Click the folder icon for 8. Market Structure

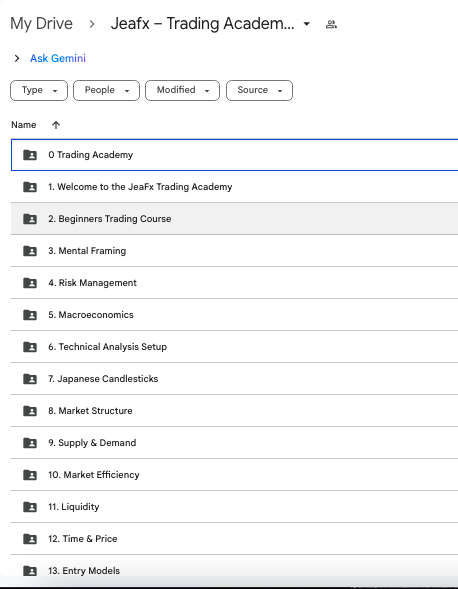[x=30, y=411]
